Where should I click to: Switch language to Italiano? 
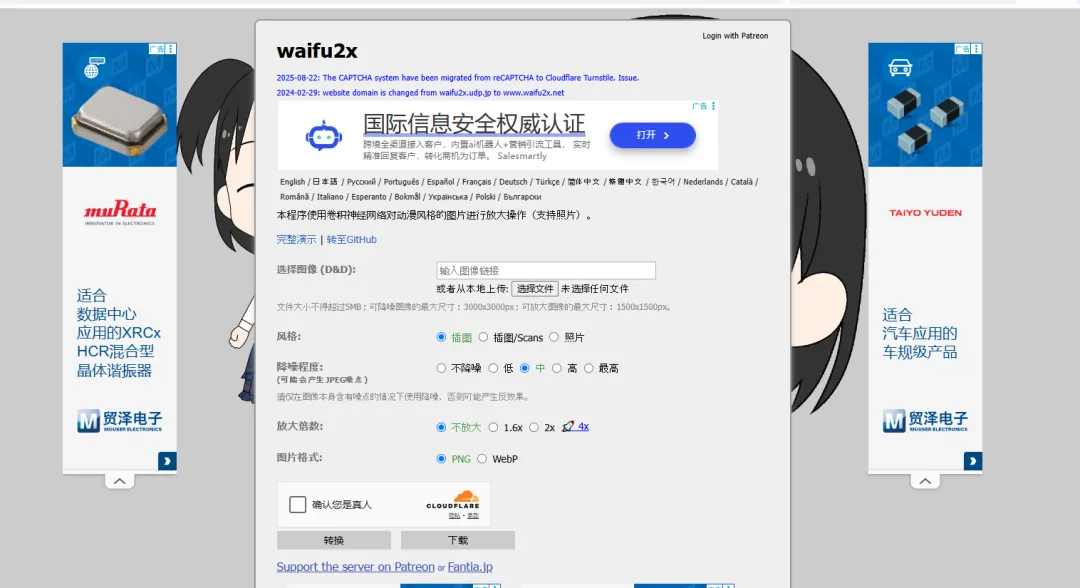coord(330,197)
